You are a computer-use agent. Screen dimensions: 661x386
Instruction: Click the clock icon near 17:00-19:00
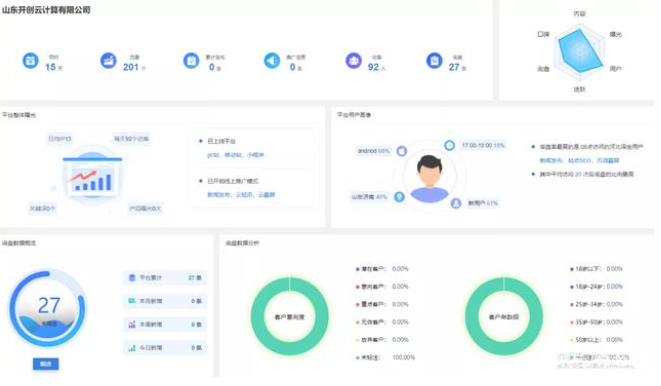point(449,145)
